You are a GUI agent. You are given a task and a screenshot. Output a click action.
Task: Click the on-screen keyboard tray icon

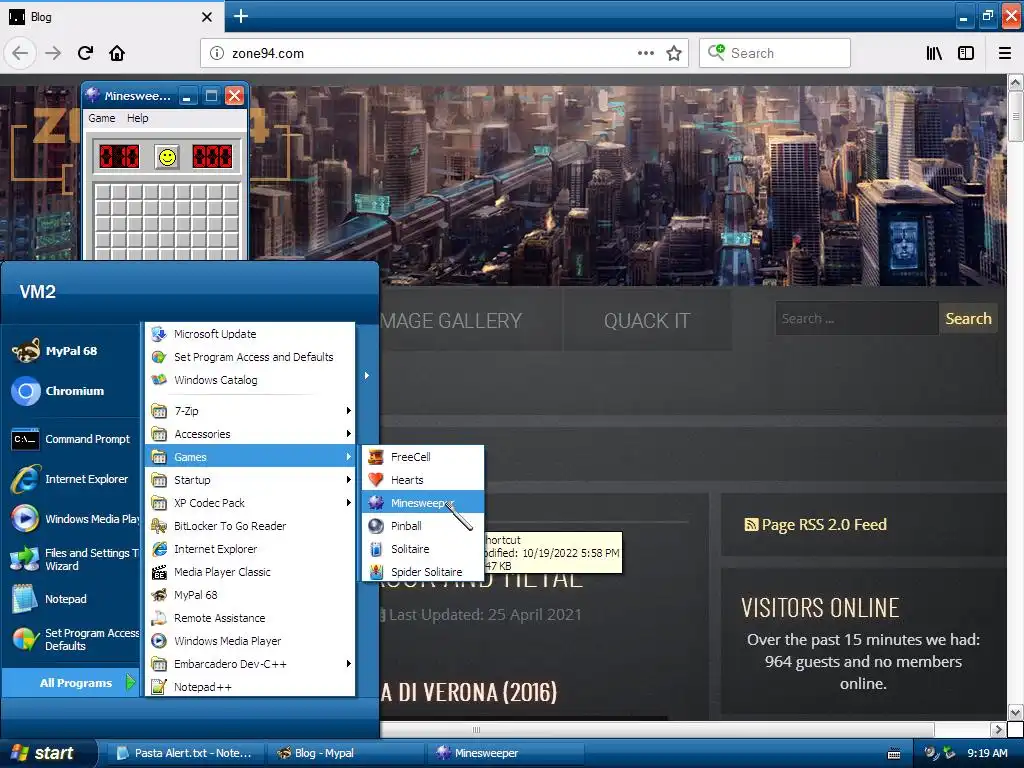tap(894, 754)
